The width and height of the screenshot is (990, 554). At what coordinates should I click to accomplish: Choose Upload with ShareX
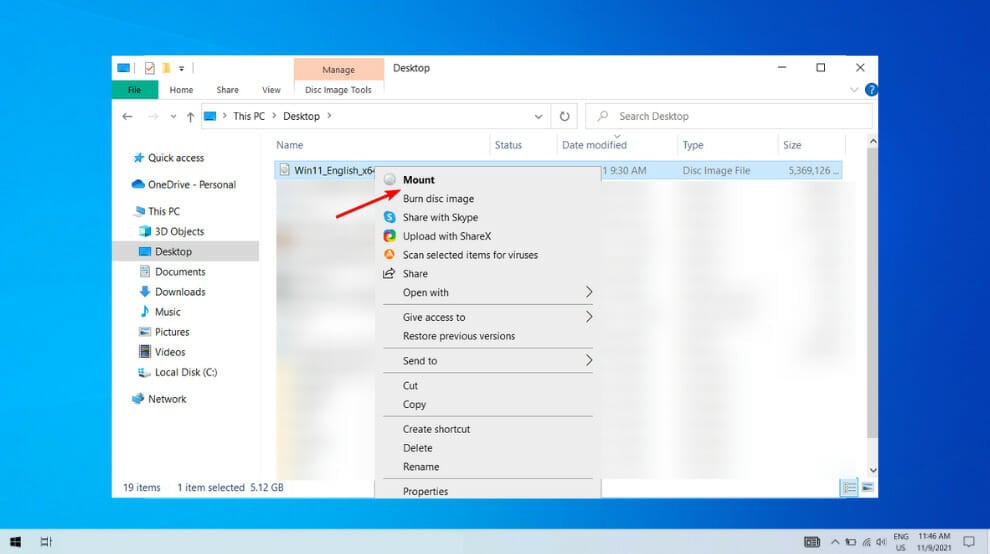pyautogui.click(x=446, y=236)
